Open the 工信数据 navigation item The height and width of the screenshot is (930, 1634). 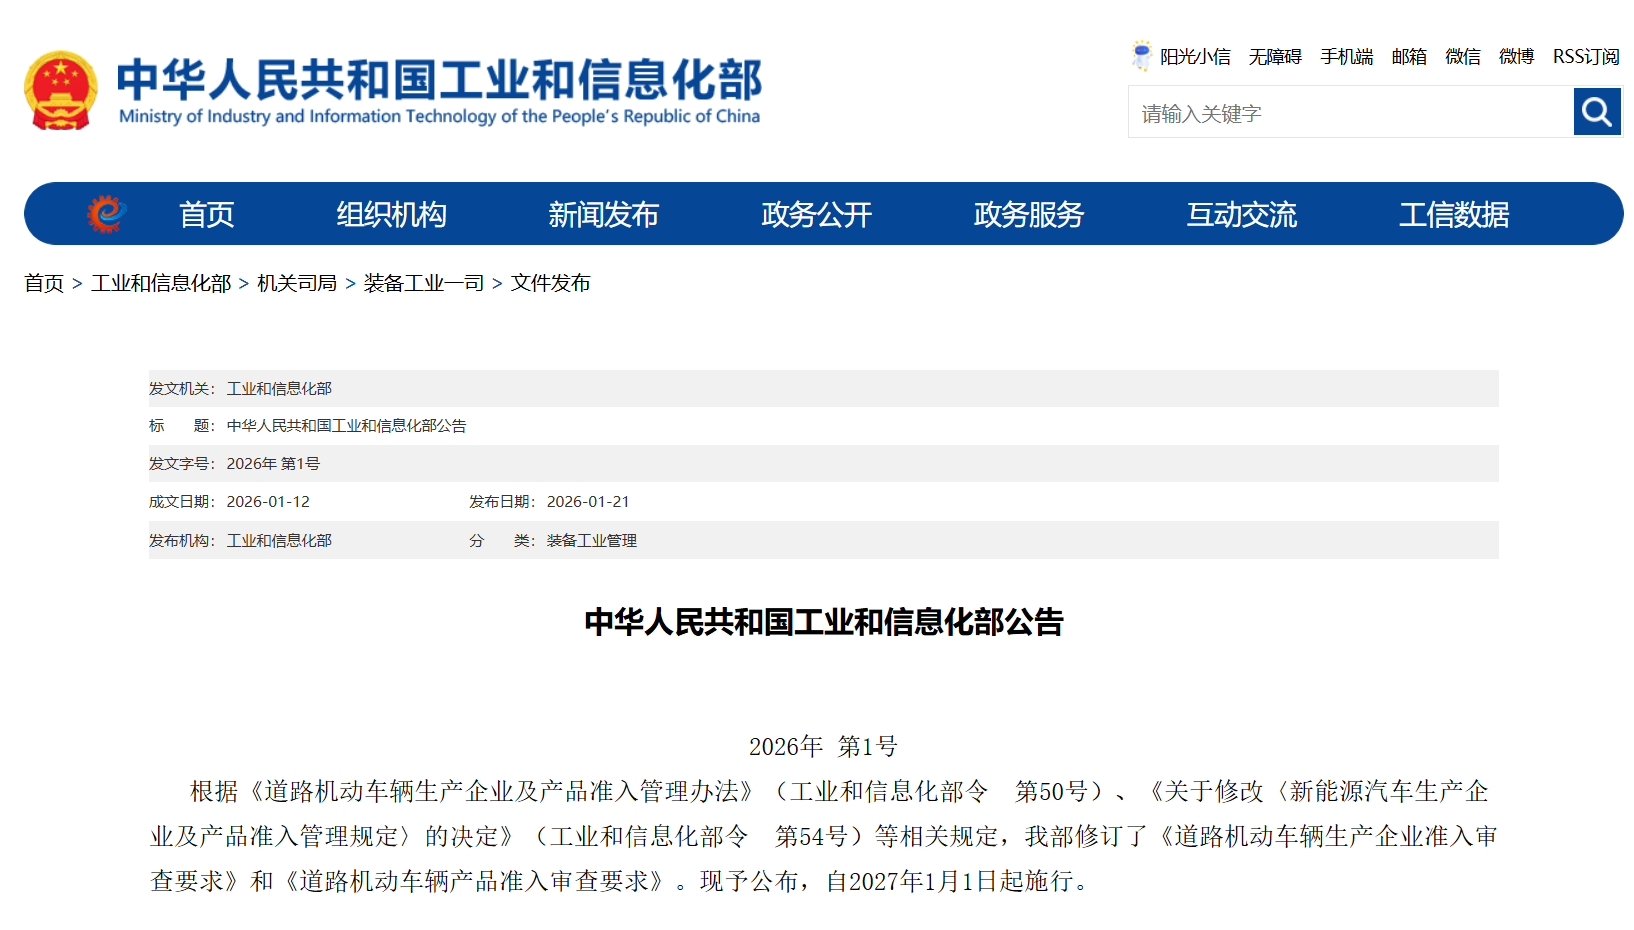pyautogui.click(x=1453, y=215)
